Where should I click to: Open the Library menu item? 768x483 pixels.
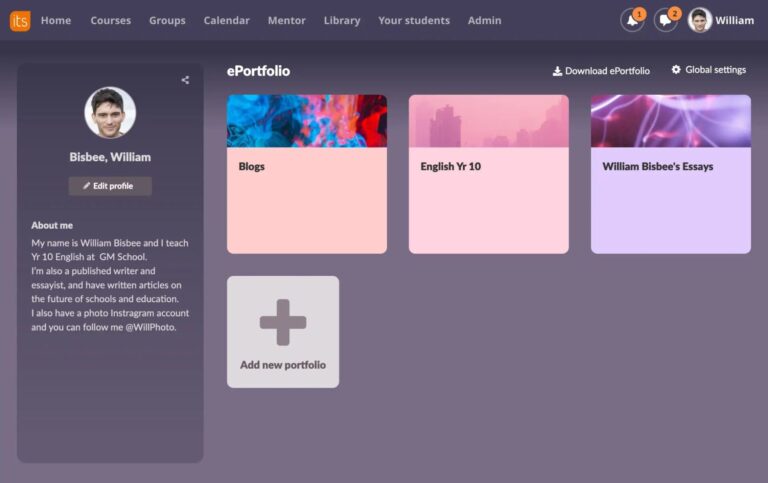coord(342,20)
